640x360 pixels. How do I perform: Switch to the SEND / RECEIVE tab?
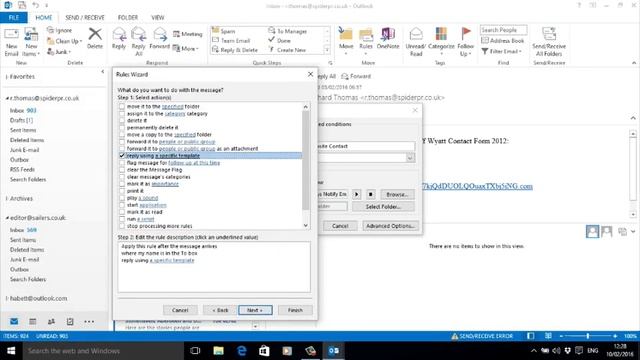point(85,18)
